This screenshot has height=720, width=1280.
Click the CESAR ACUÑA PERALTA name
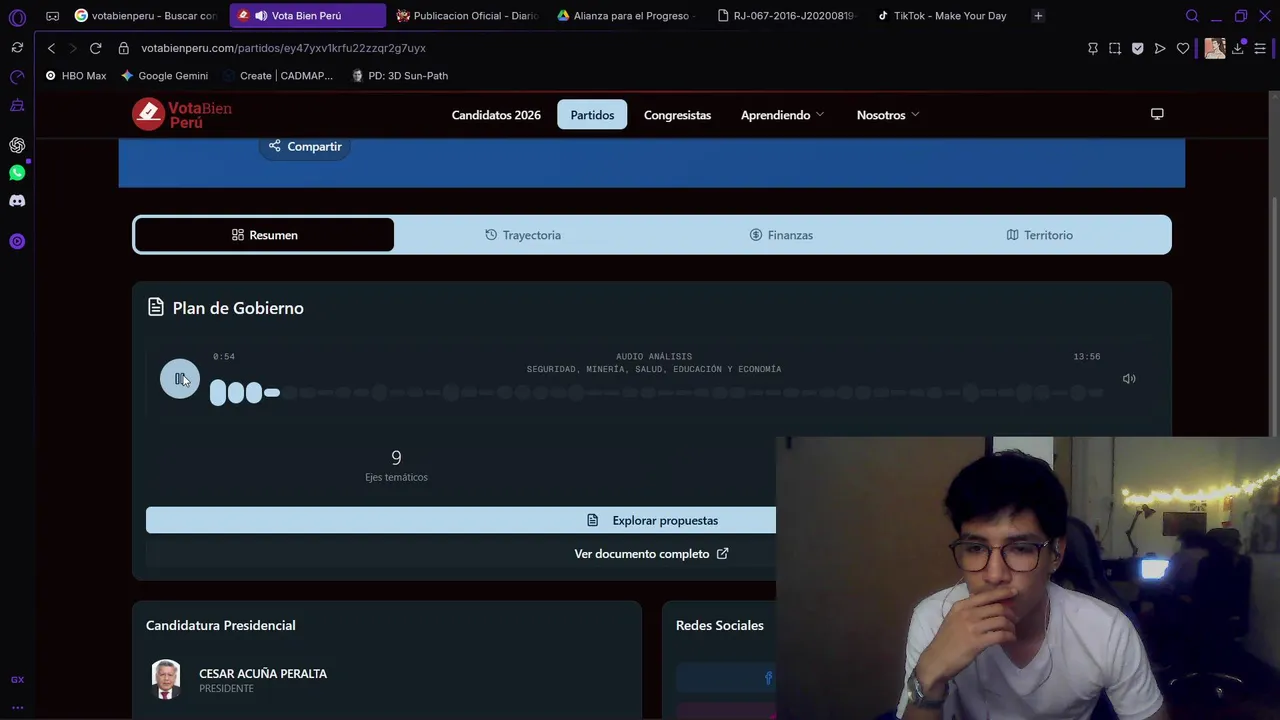(263, 673)
